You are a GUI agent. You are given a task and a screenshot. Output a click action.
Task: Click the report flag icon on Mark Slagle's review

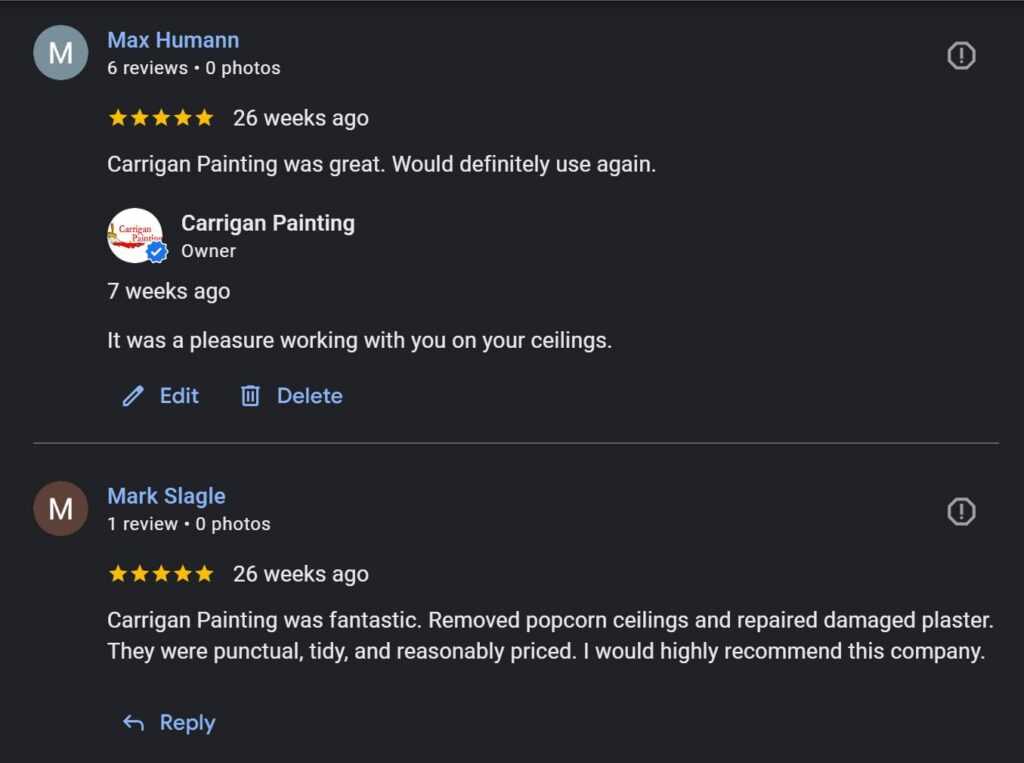pyautogui.click(x=960, y=511)
